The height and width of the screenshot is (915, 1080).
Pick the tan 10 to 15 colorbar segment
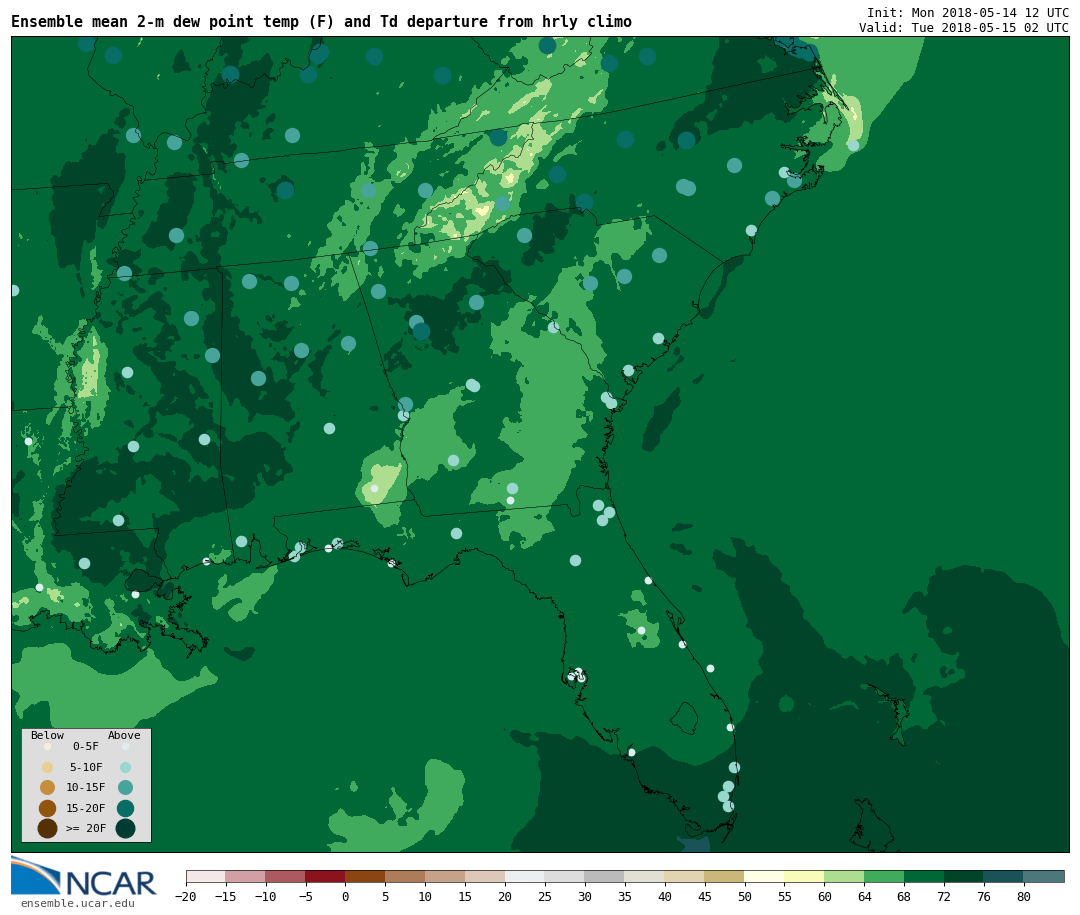tap(446, 876)
